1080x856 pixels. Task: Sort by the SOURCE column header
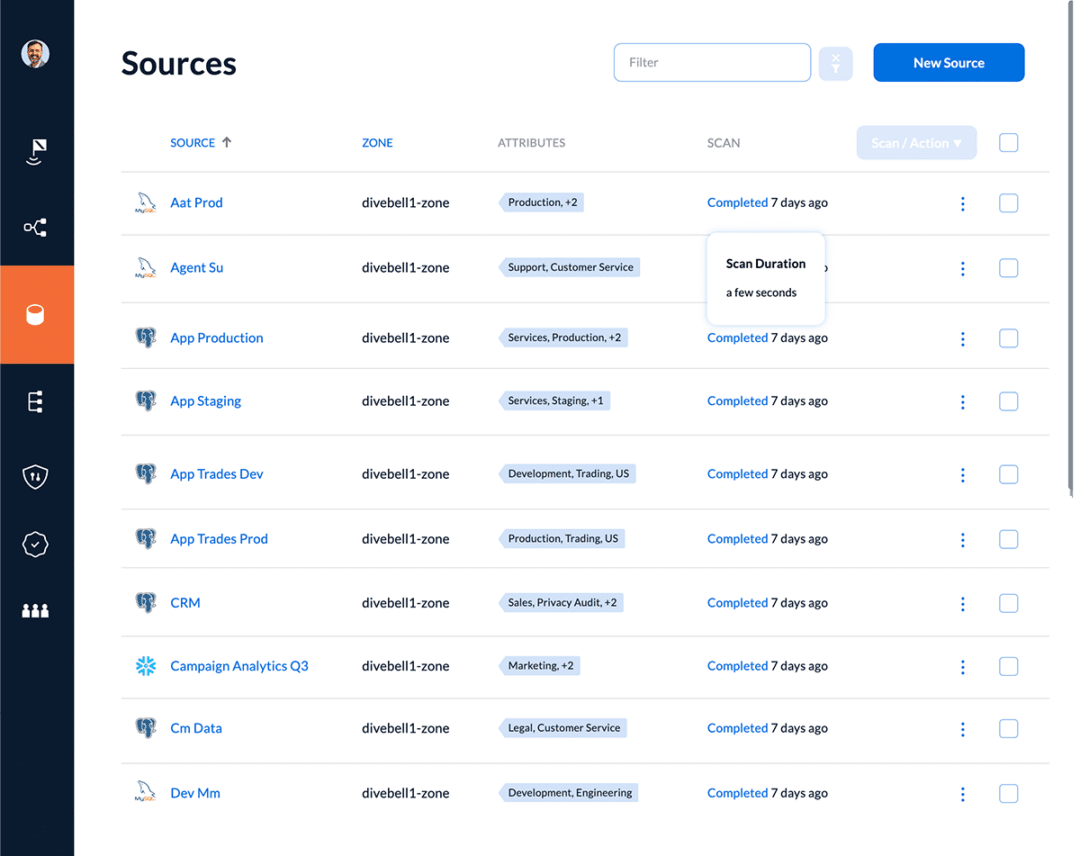pyautogui.click(x=193, y=142)
